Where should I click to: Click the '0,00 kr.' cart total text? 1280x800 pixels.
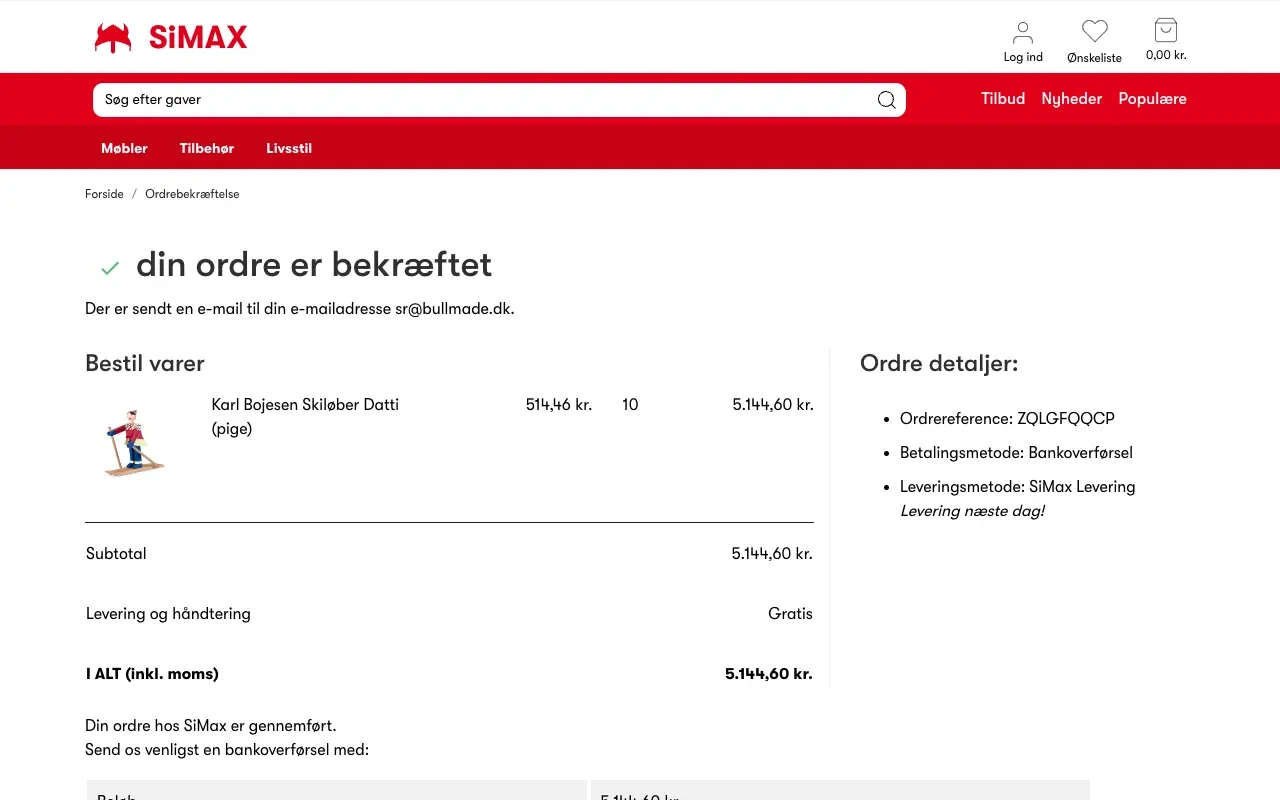[1166, 56]
